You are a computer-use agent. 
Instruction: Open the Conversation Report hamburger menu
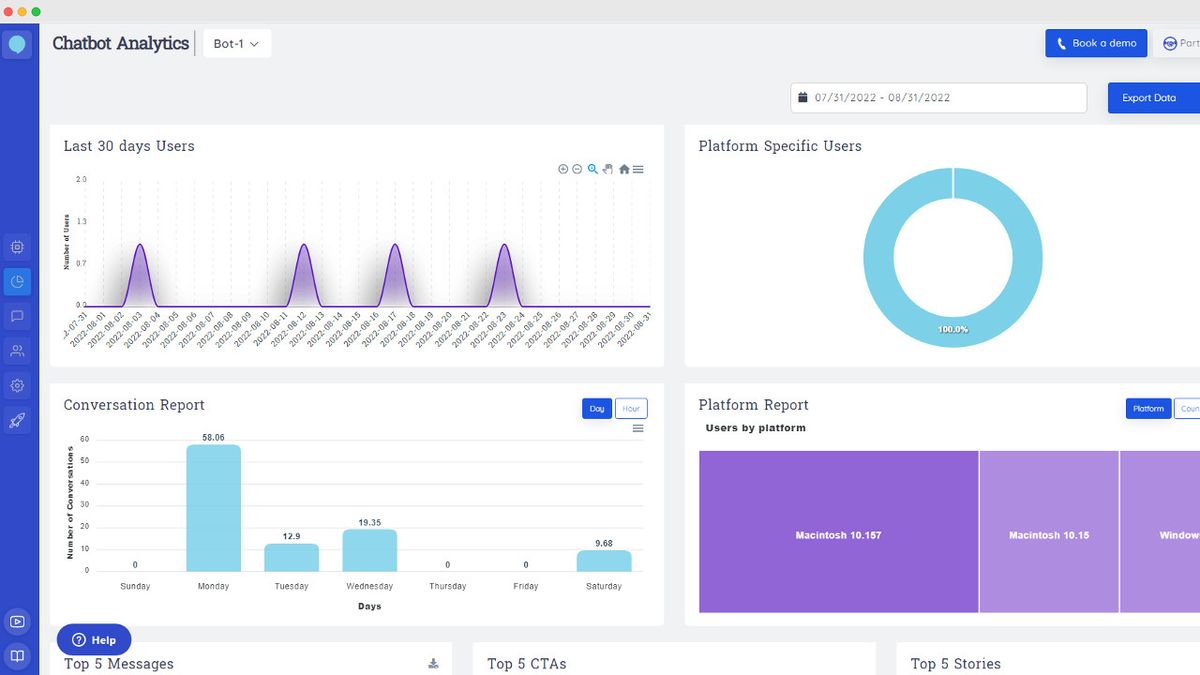pos(639,428)
